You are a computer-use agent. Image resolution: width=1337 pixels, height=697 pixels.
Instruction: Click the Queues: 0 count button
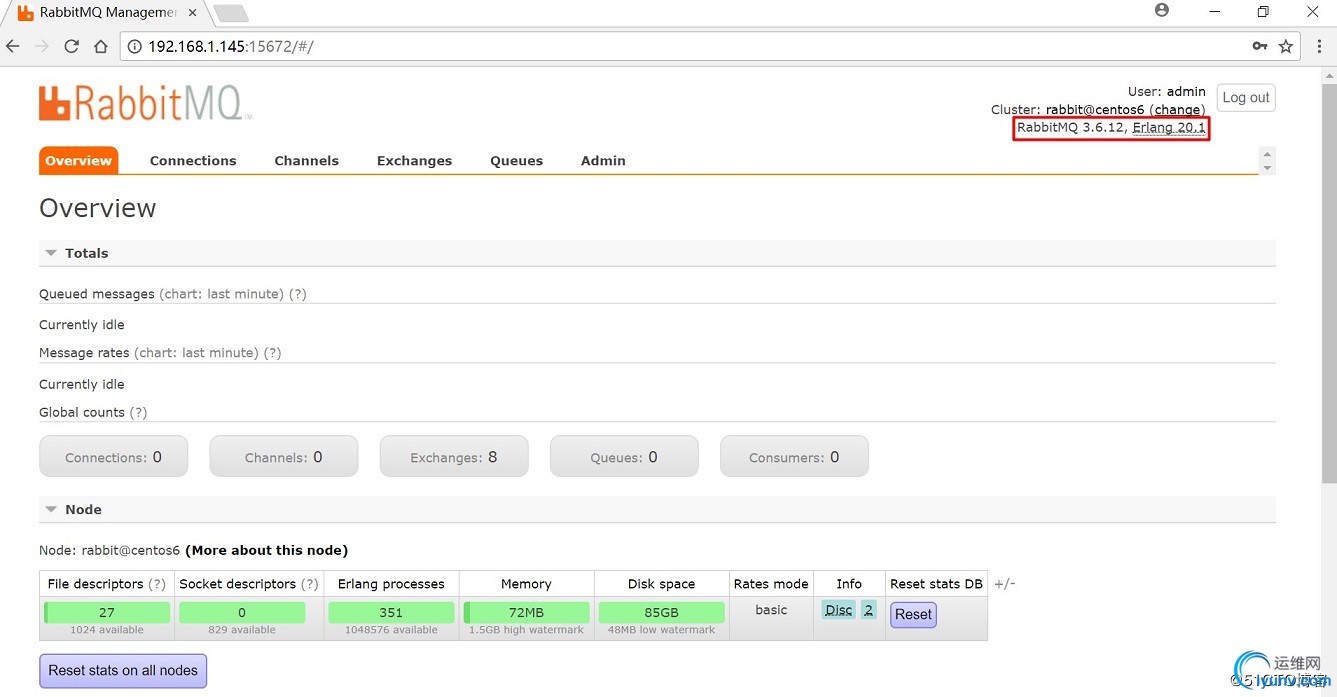point(623,457)
